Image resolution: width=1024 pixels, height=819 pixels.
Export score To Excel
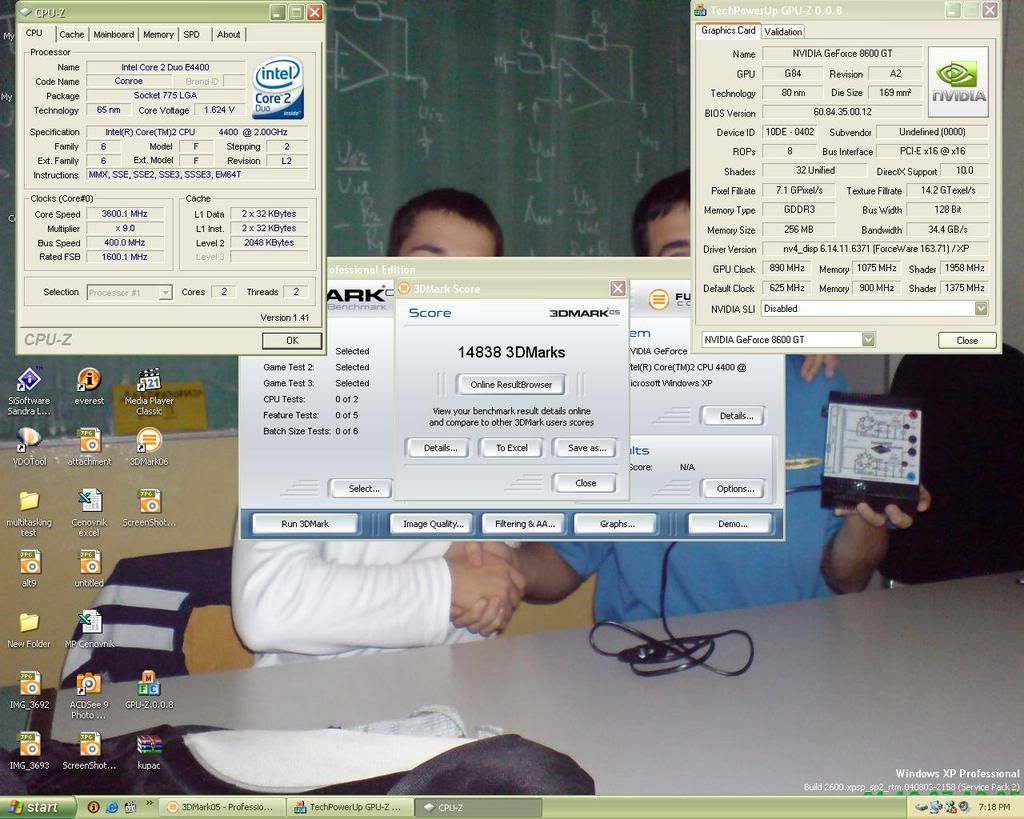511,448
